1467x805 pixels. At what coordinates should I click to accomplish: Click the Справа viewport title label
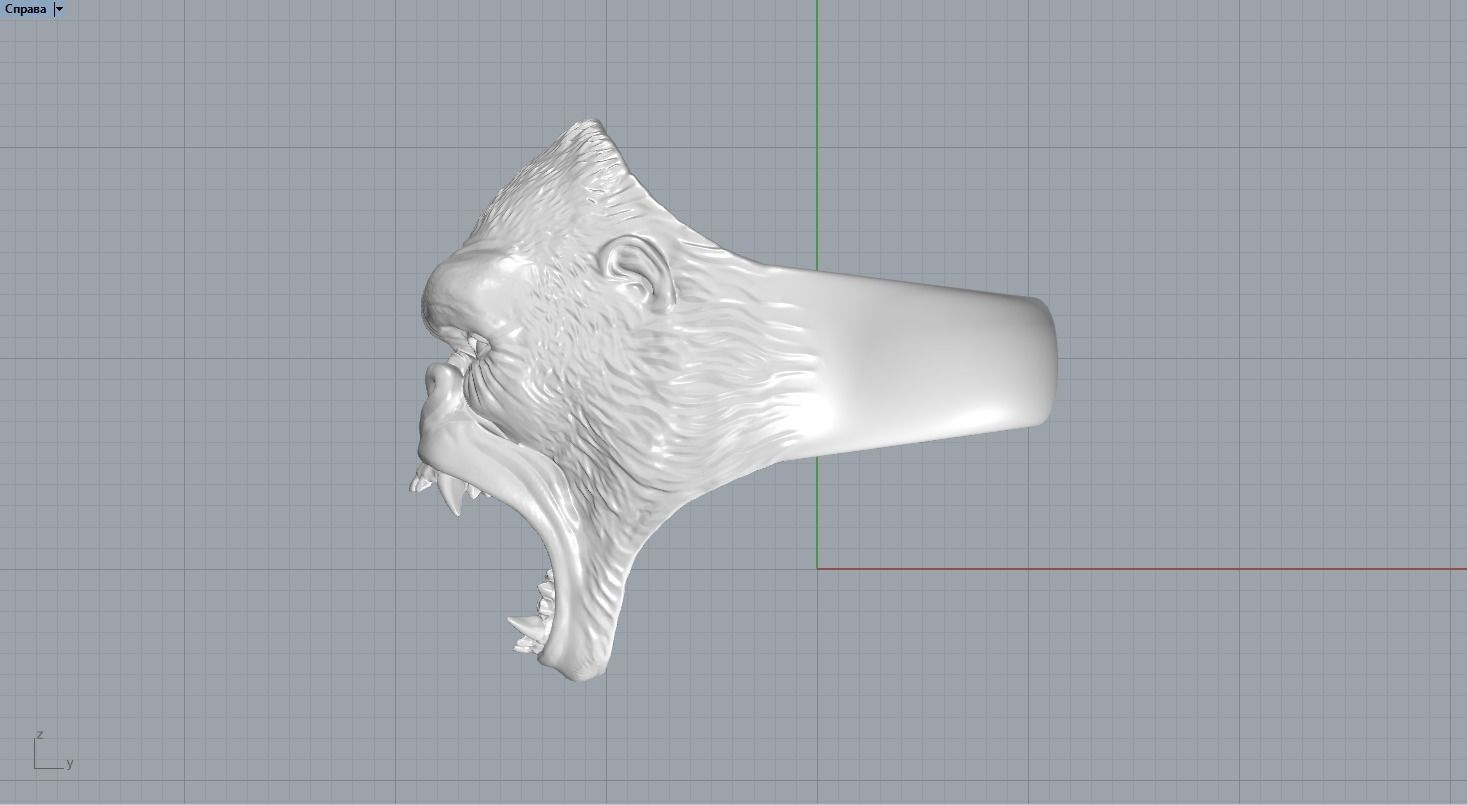tap(25, 9)
